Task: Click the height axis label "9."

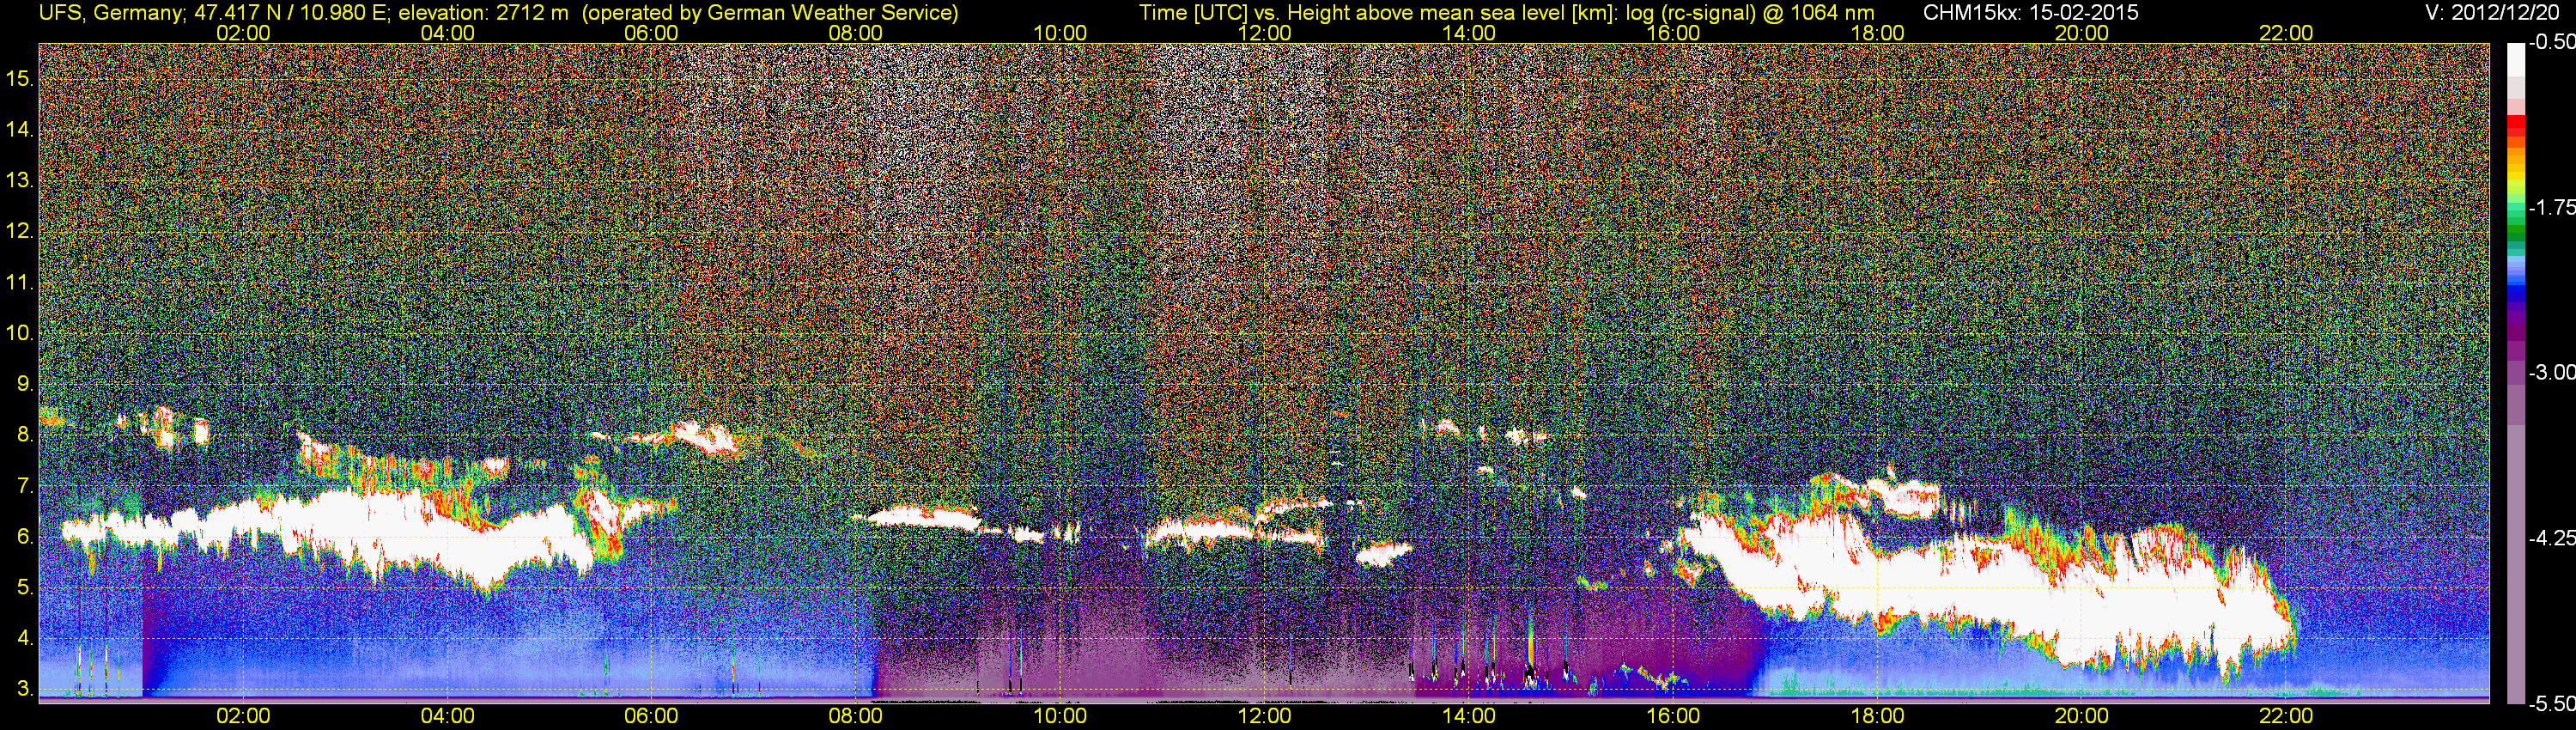Action: coord(25,384)
